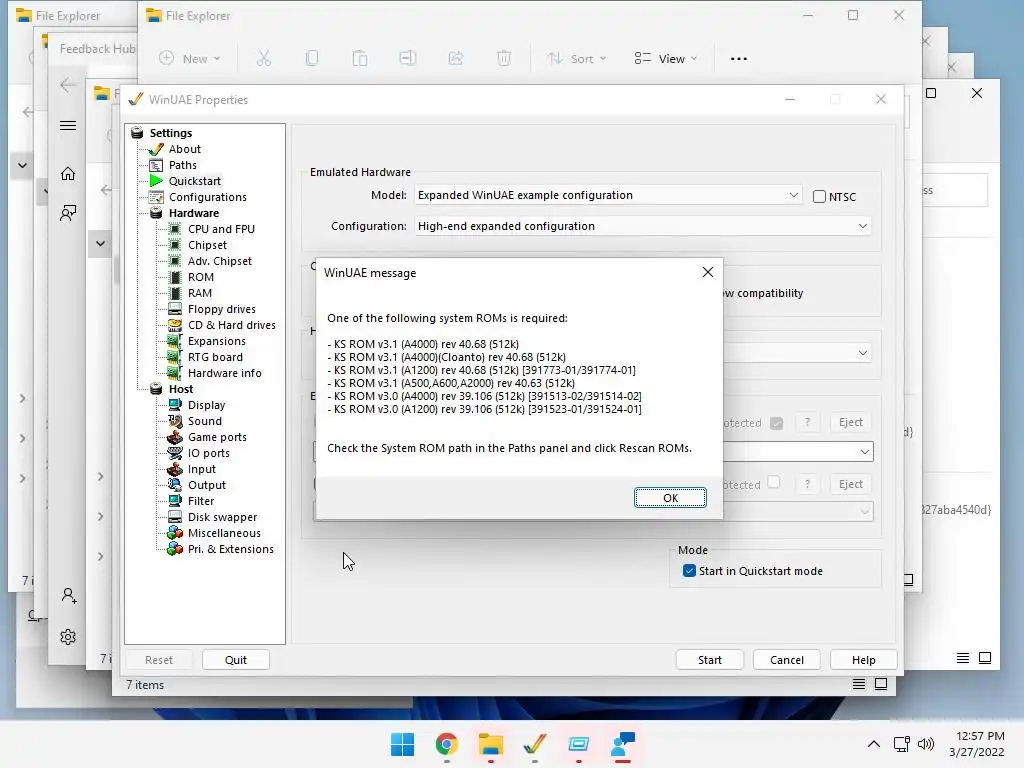Select the Host category heading
Screen dimensions: 1024x768
(x=181, y=389)
